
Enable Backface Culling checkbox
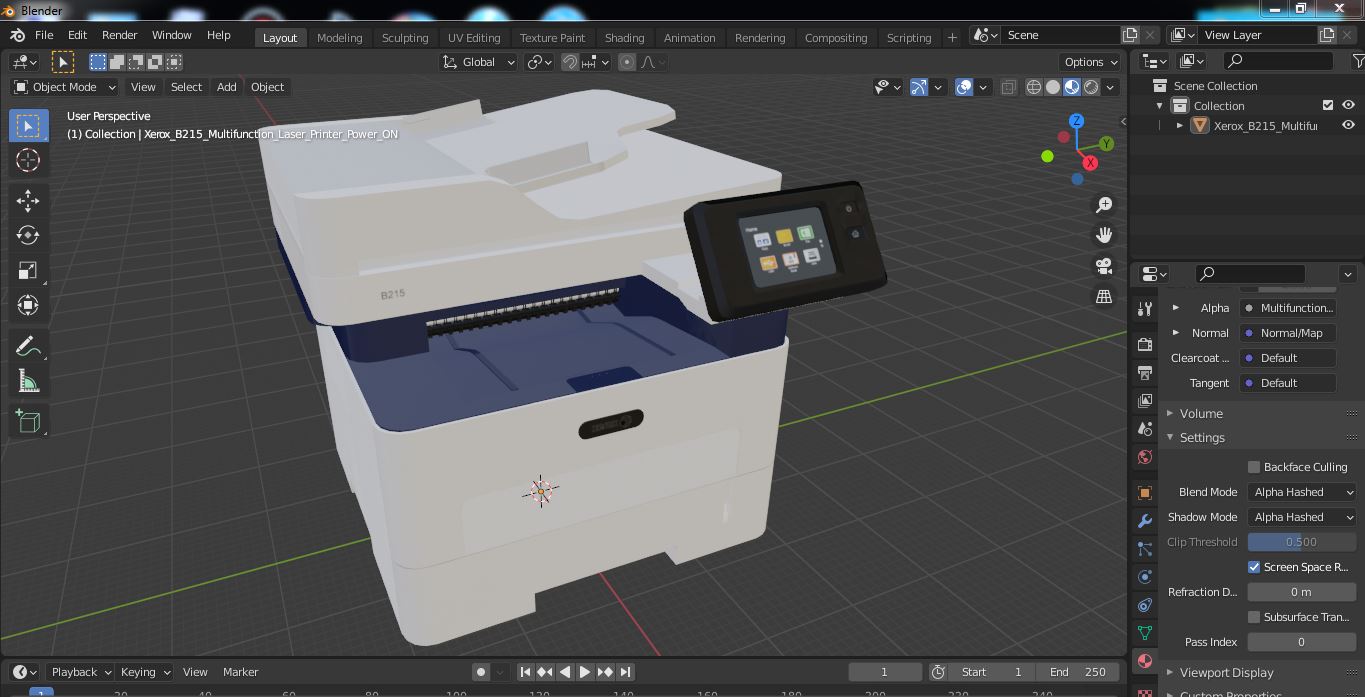pos(1254,467)
